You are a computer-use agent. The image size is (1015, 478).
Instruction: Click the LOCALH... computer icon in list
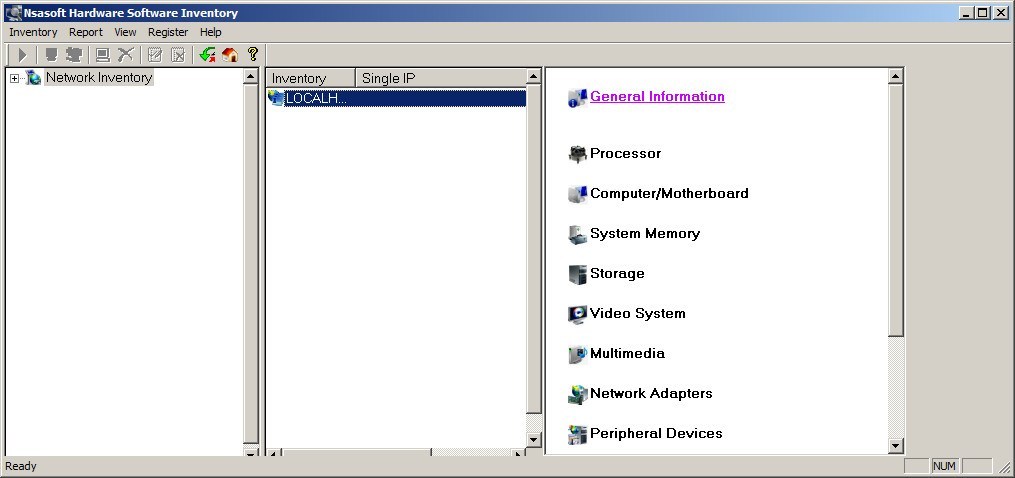pos(276,98)
